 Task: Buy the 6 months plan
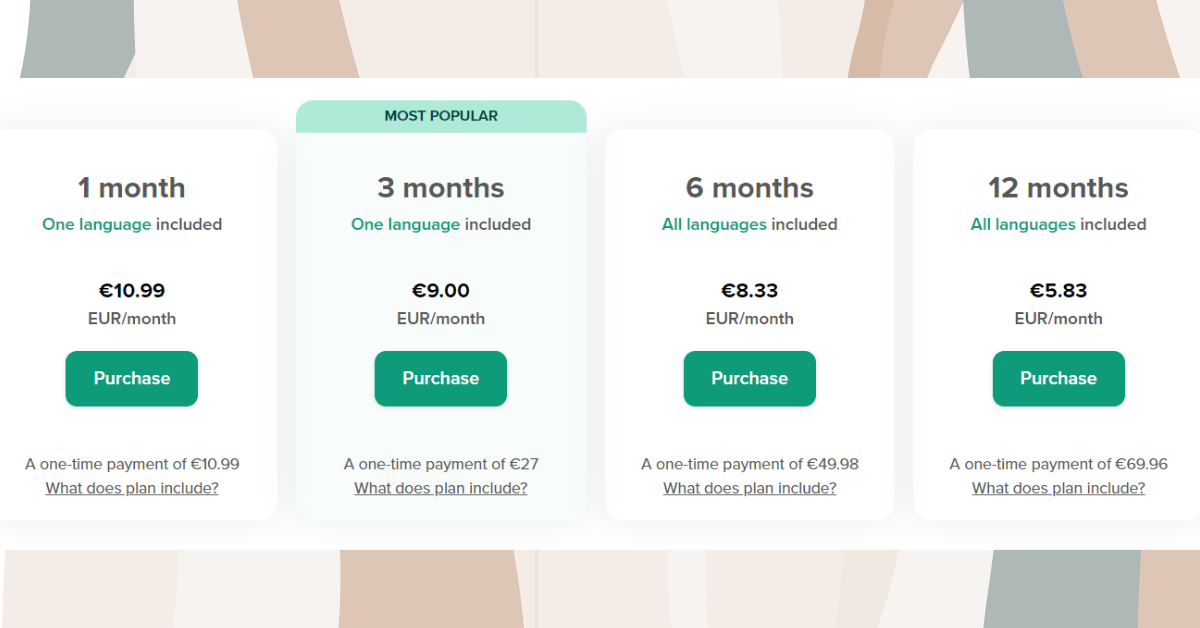(750, 378)
